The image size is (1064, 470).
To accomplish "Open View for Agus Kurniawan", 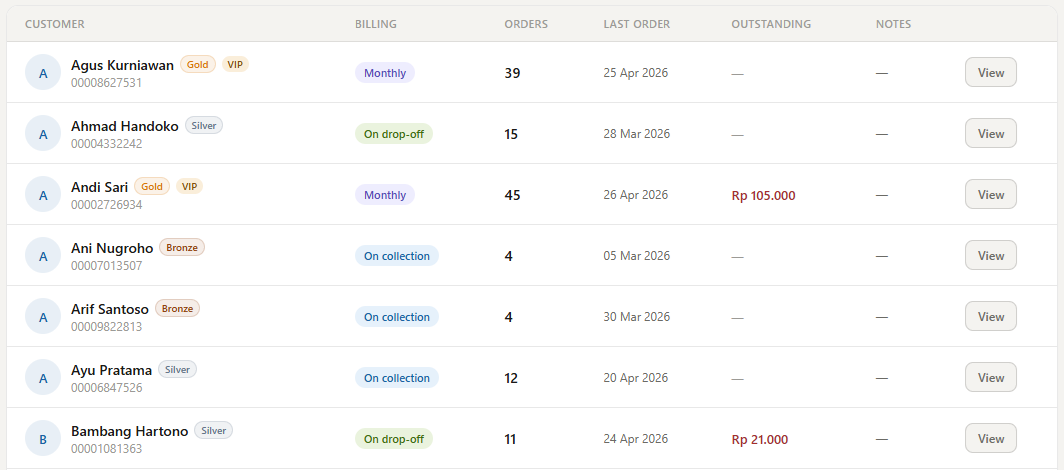I will point(991,73).
